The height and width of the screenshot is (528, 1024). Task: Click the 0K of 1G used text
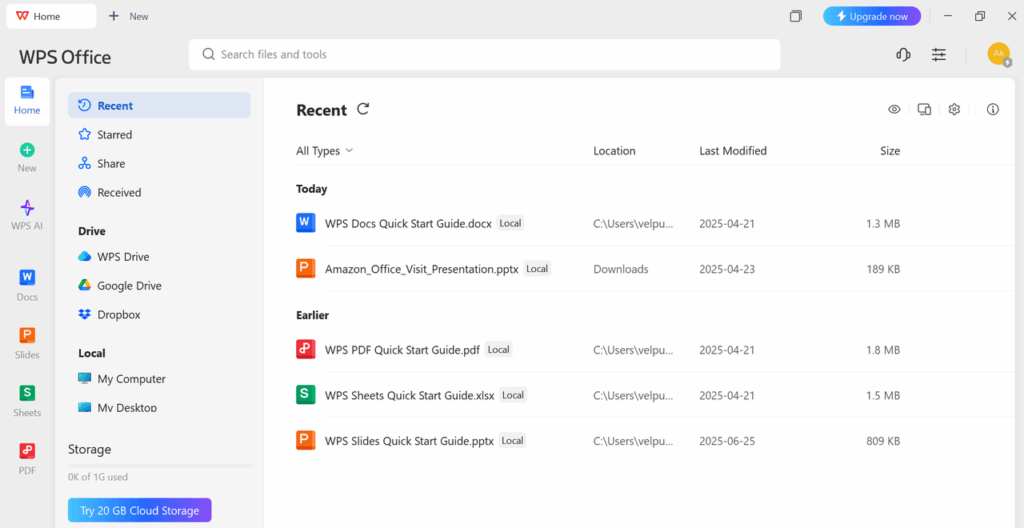(x=98, y=477)
